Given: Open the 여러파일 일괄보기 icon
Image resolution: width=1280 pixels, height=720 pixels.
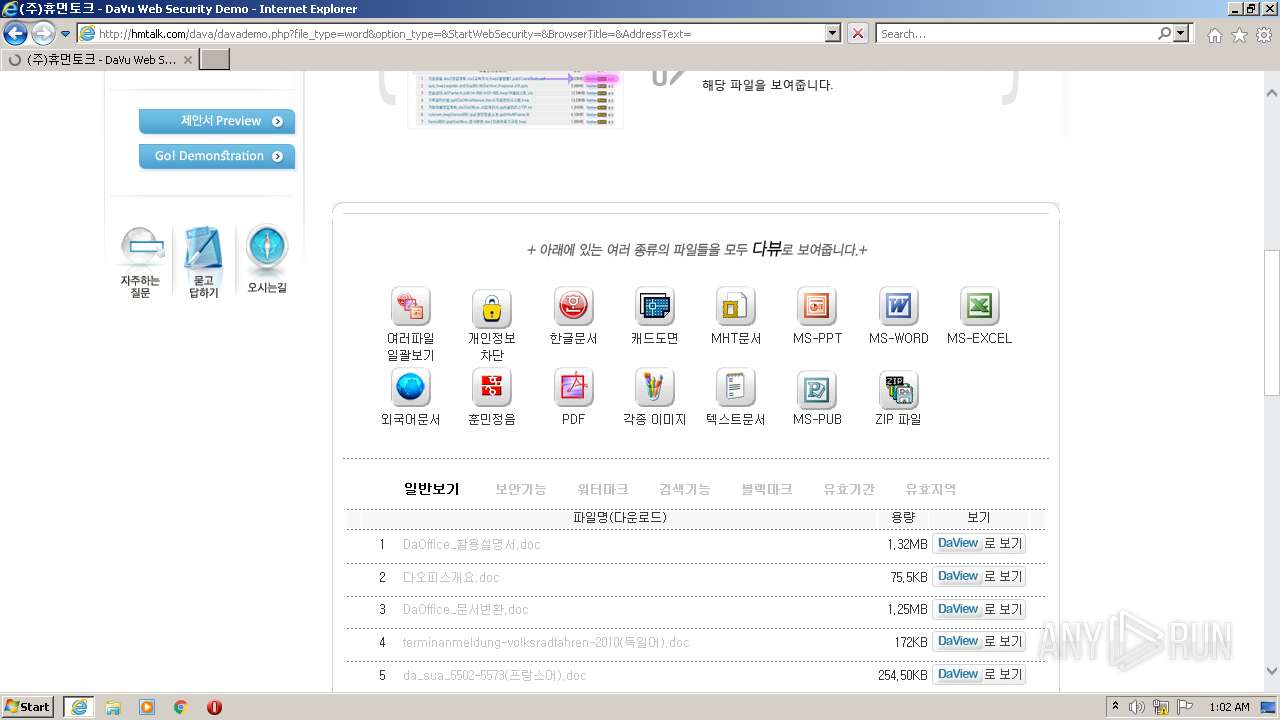Looking at the screenshot, I should [x=410, y=307].
